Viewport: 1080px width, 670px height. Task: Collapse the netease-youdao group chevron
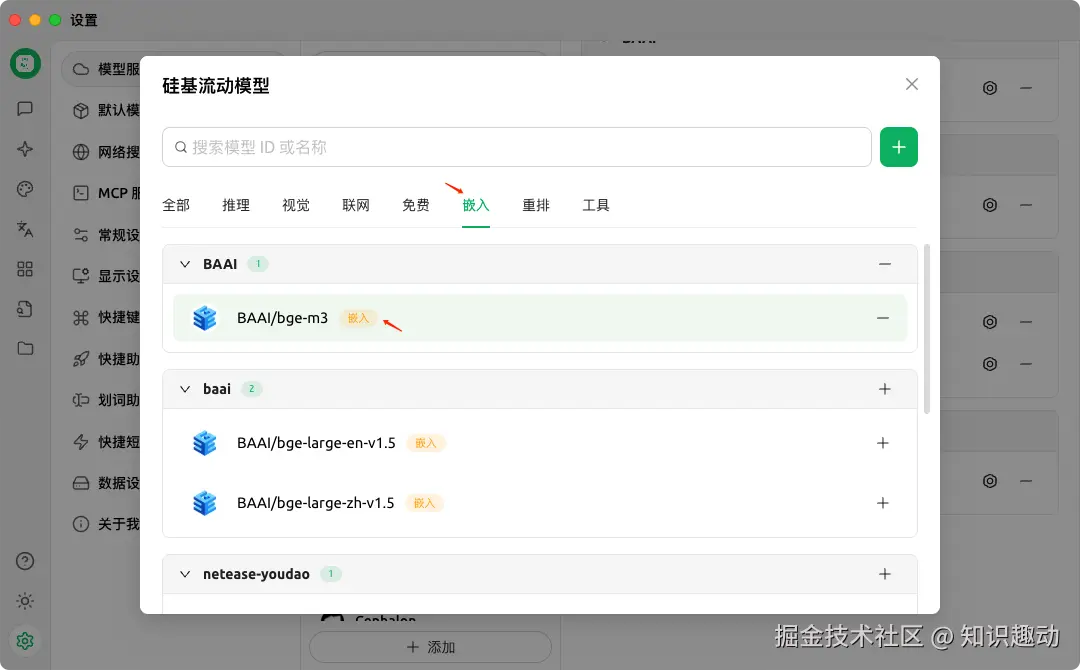click(x=185, y=574)
